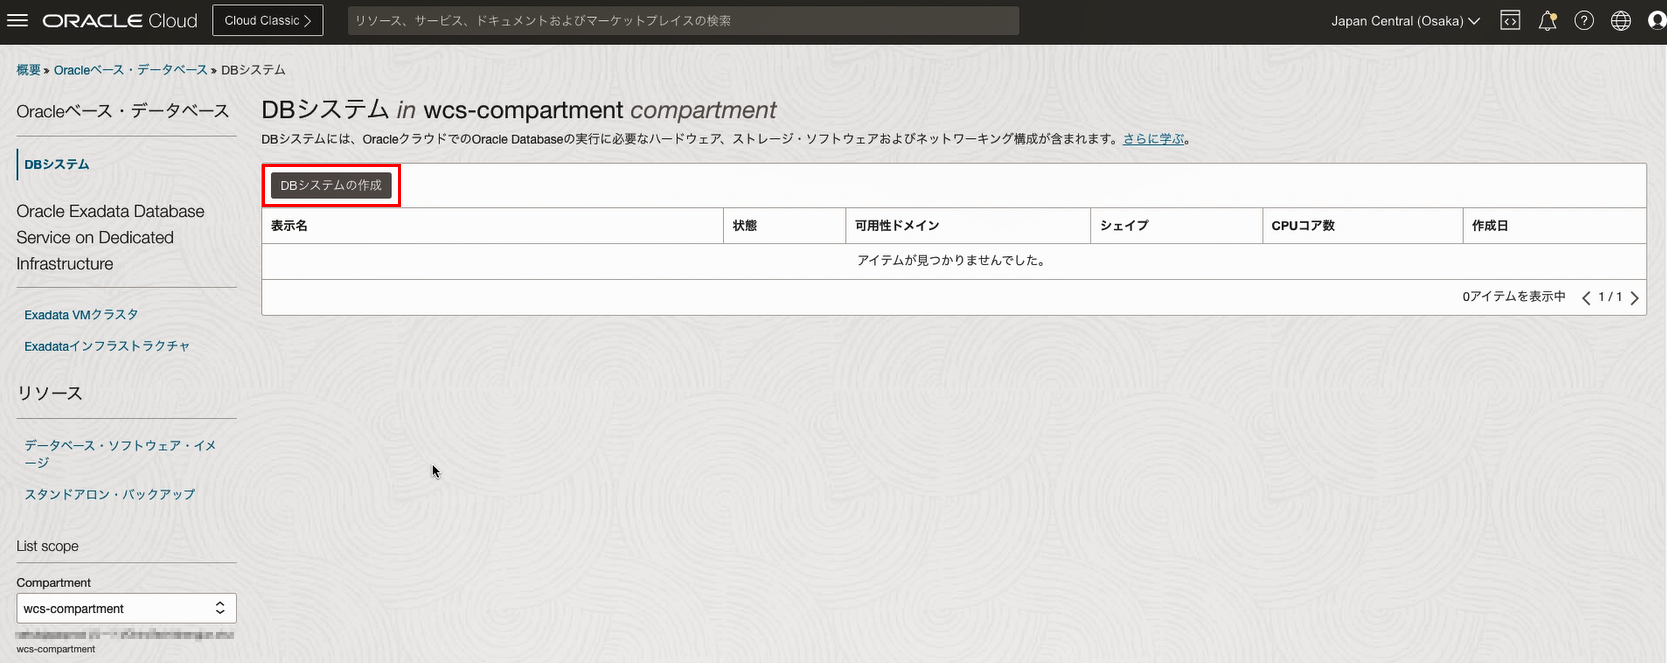
Task: Open Cloud Shell developer tools icon
Action: [x=1510, y=21]
